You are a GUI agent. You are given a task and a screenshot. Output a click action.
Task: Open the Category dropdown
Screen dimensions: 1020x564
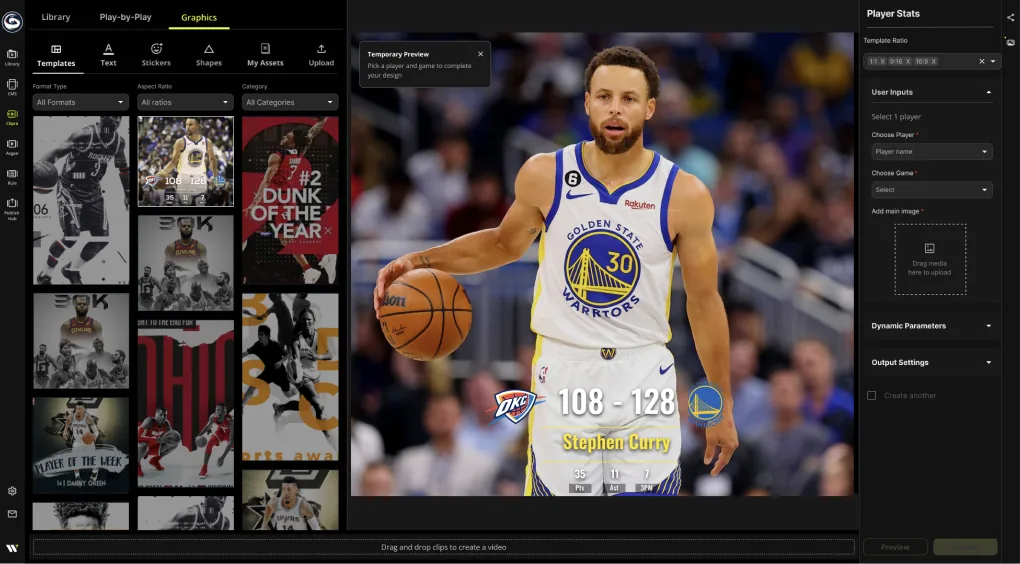(x=290, y=102)
